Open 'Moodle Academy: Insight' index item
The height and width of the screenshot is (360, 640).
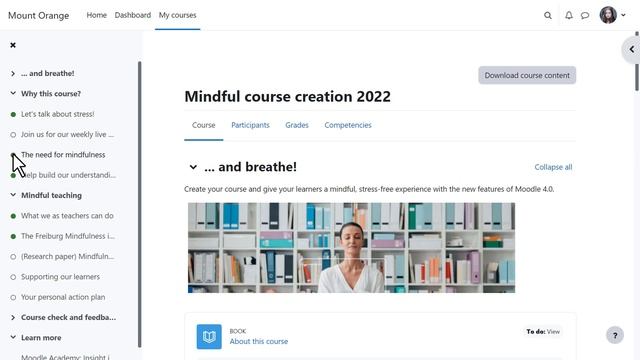tap(65, 357)
